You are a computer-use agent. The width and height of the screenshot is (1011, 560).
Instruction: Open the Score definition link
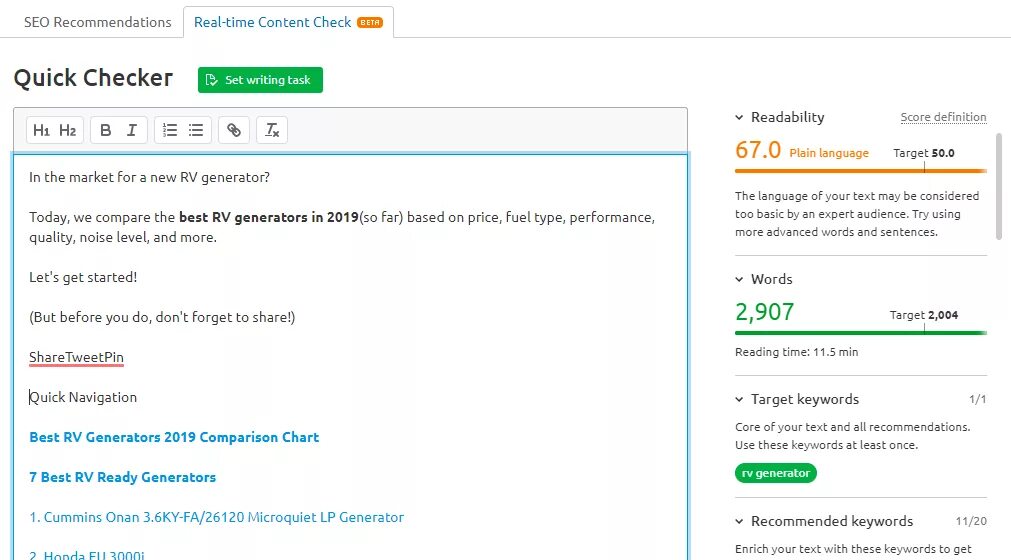[x=943, y=117]
